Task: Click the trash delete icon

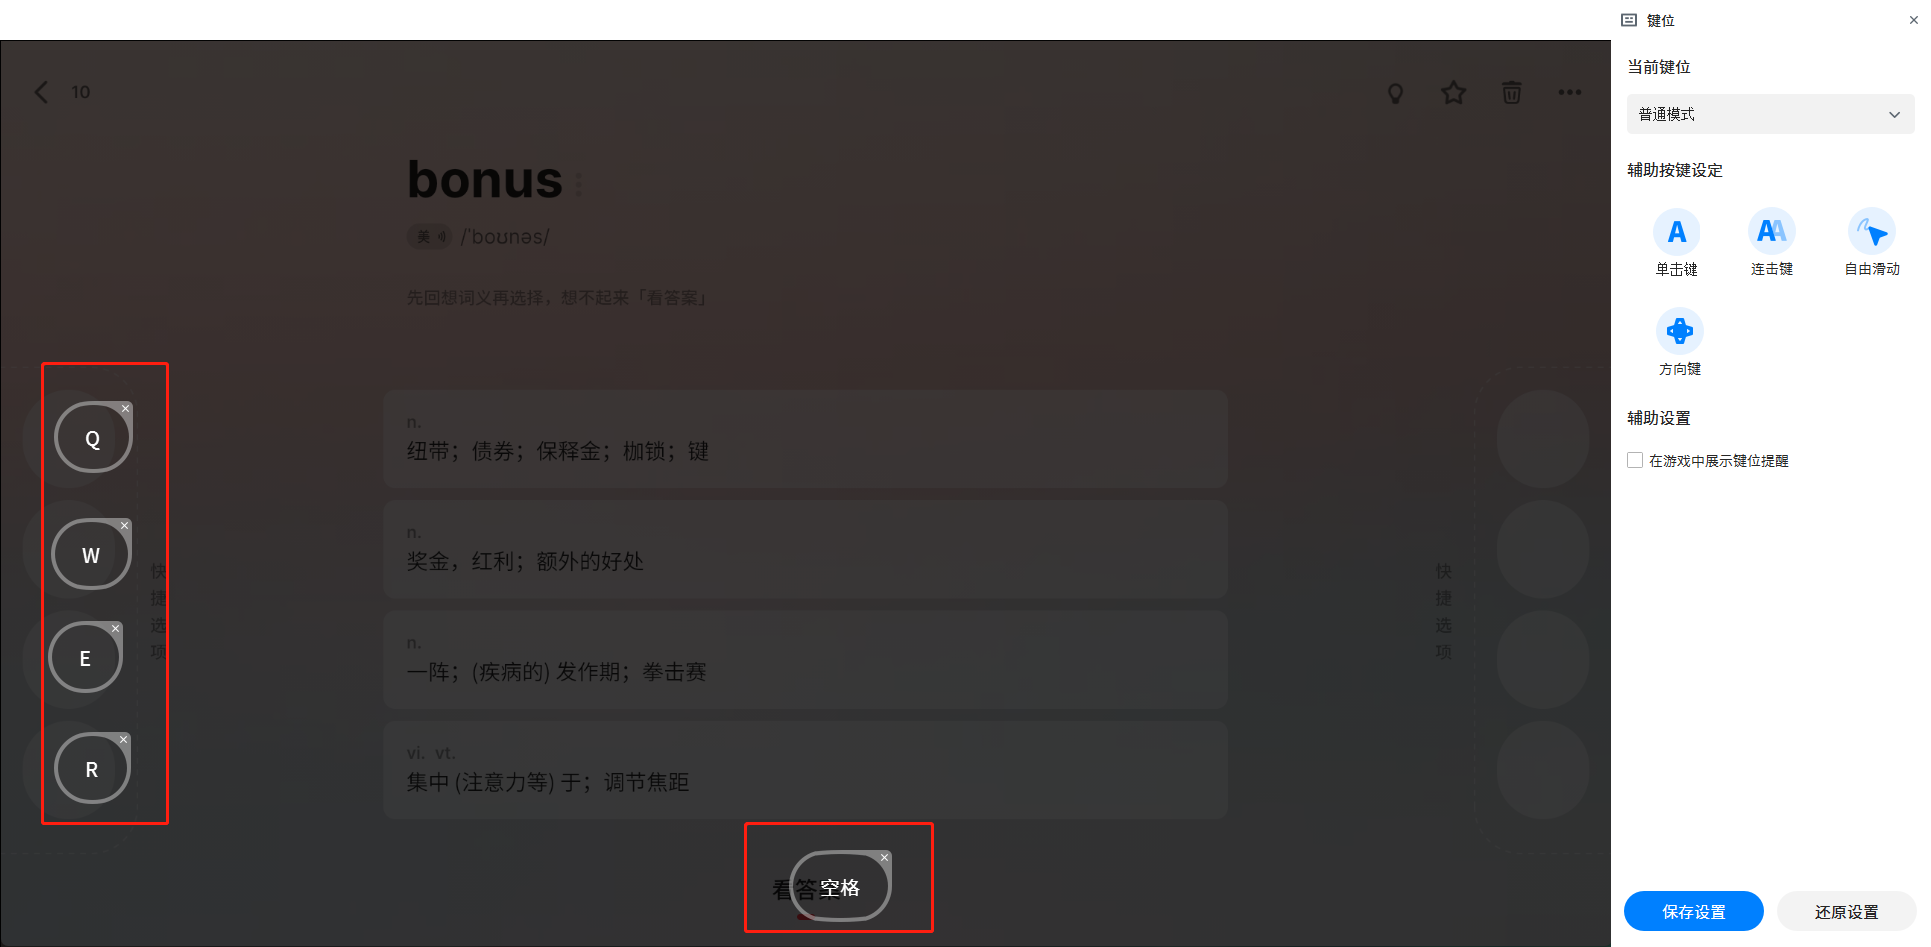Action: coord(1511,93)
